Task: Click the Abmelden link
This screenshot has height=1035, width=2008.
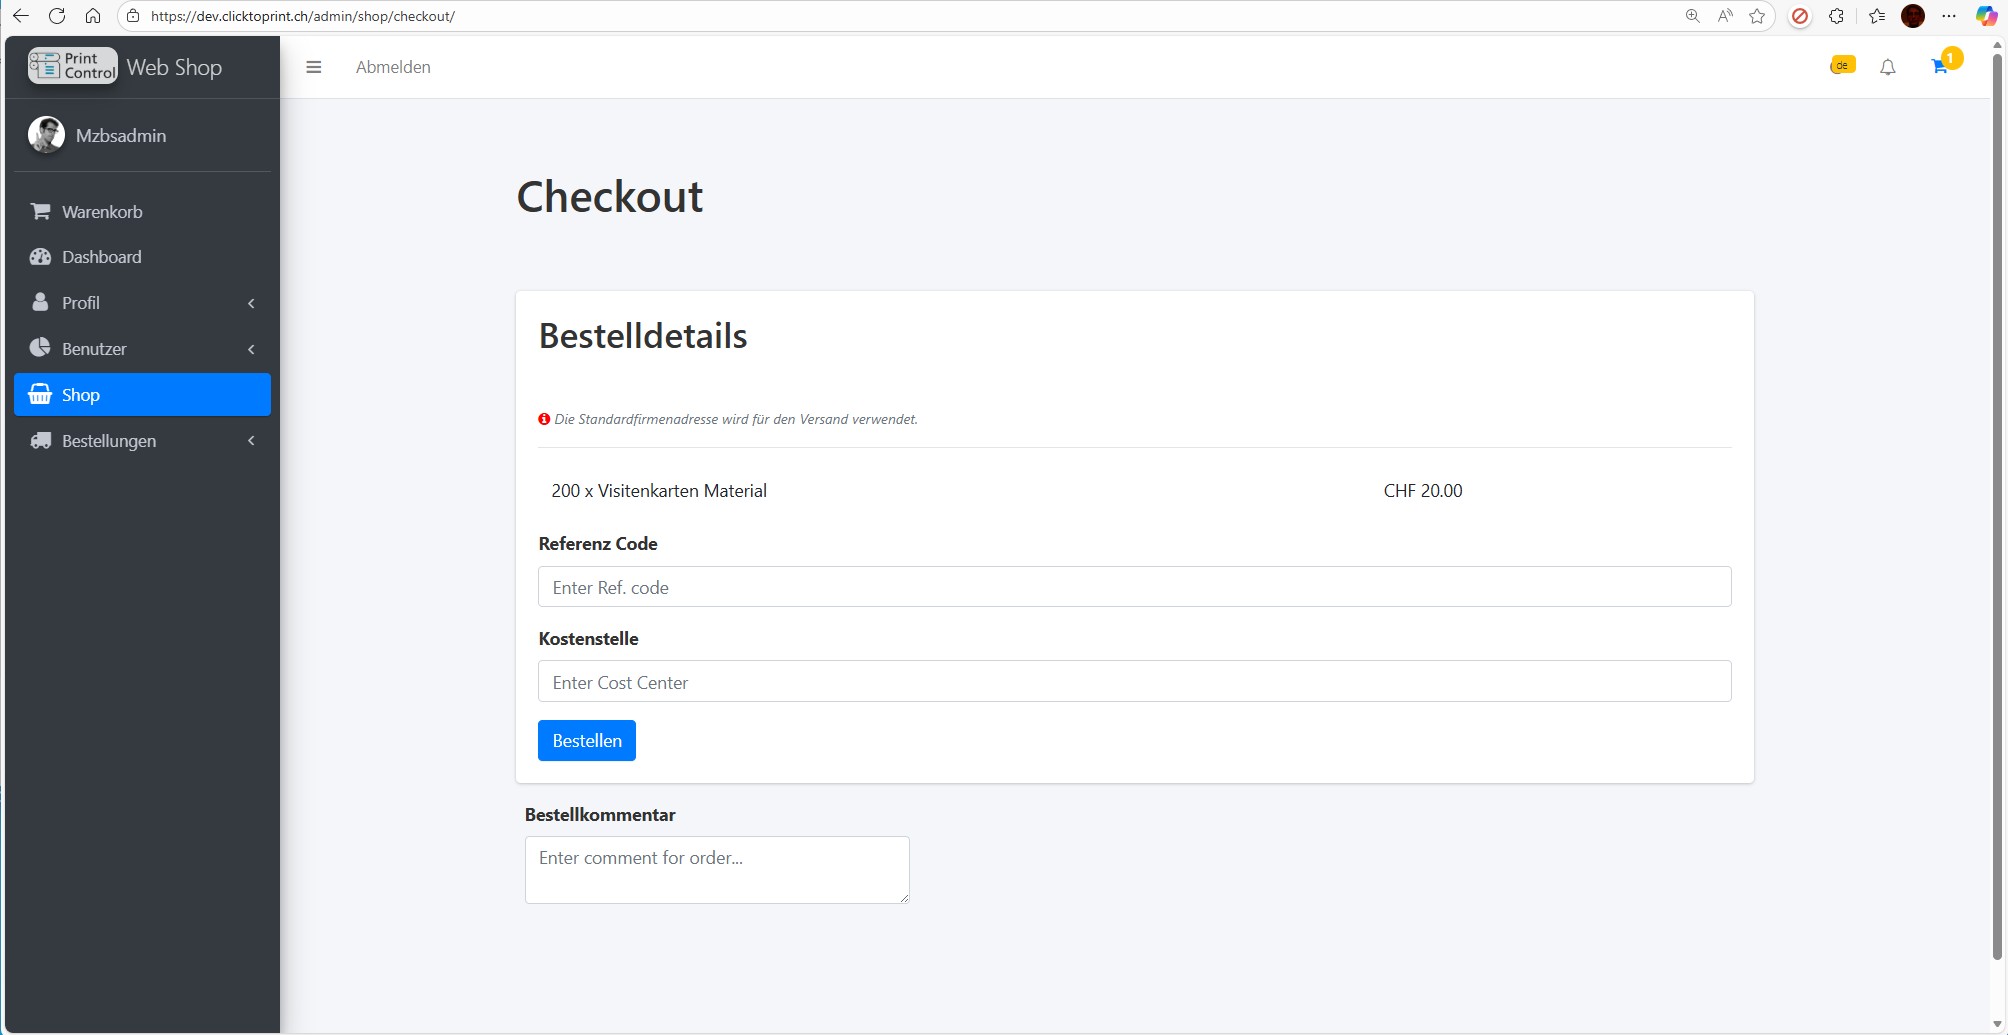Action: tap(393, 67)
